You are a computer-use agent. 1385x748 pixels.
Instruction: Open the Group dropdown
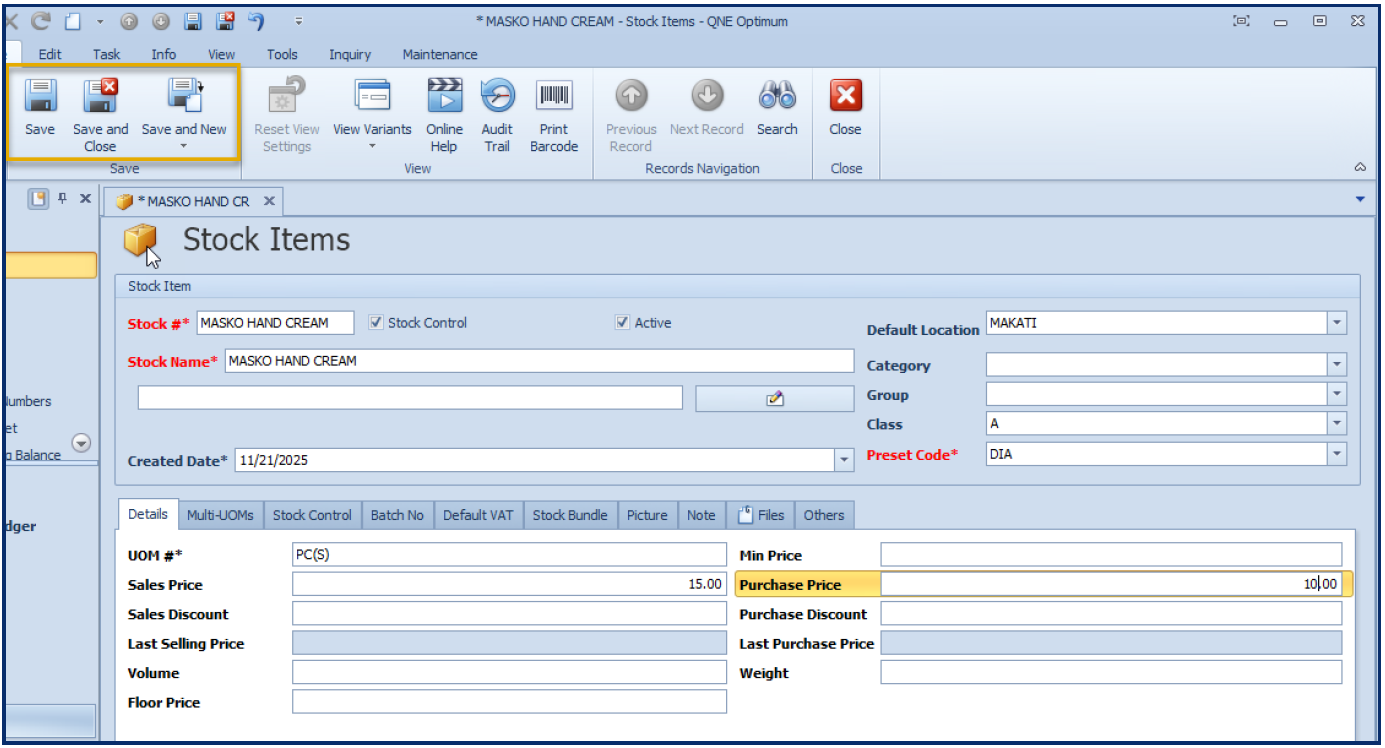1337,394
